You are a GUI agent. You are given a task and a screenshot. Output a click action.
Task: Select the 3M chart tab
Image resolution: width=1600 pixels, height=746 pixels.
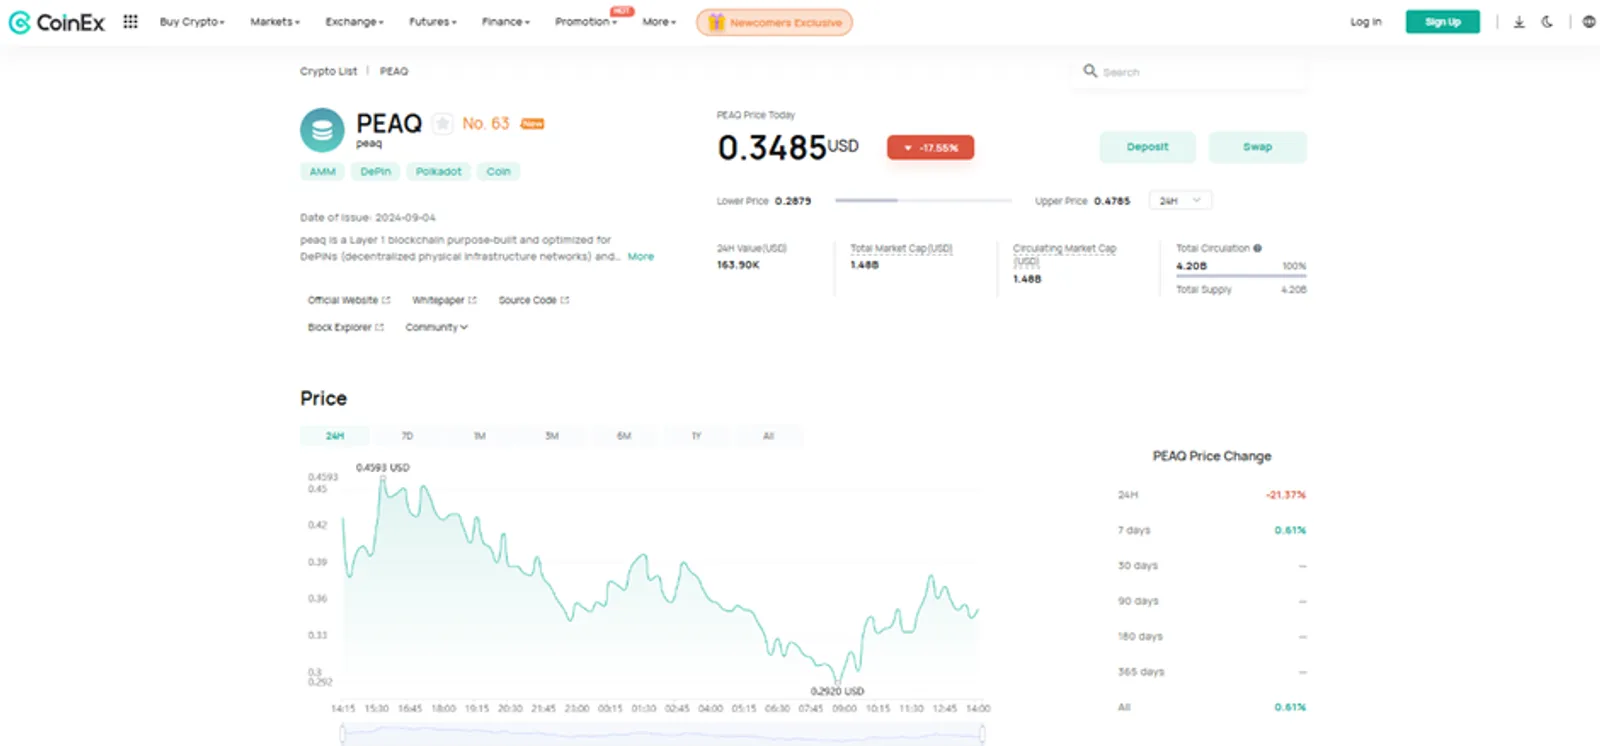(x=551, y=436)
